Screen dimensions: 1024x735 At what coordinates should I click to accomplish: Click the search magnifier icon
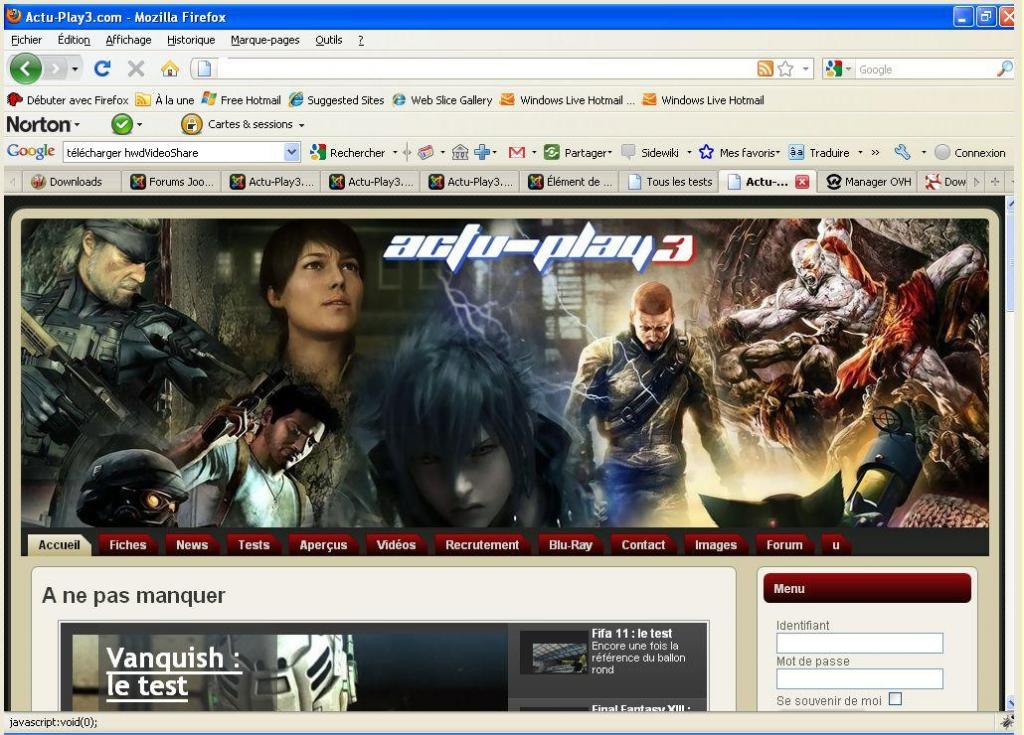(x=1005, y=69)
